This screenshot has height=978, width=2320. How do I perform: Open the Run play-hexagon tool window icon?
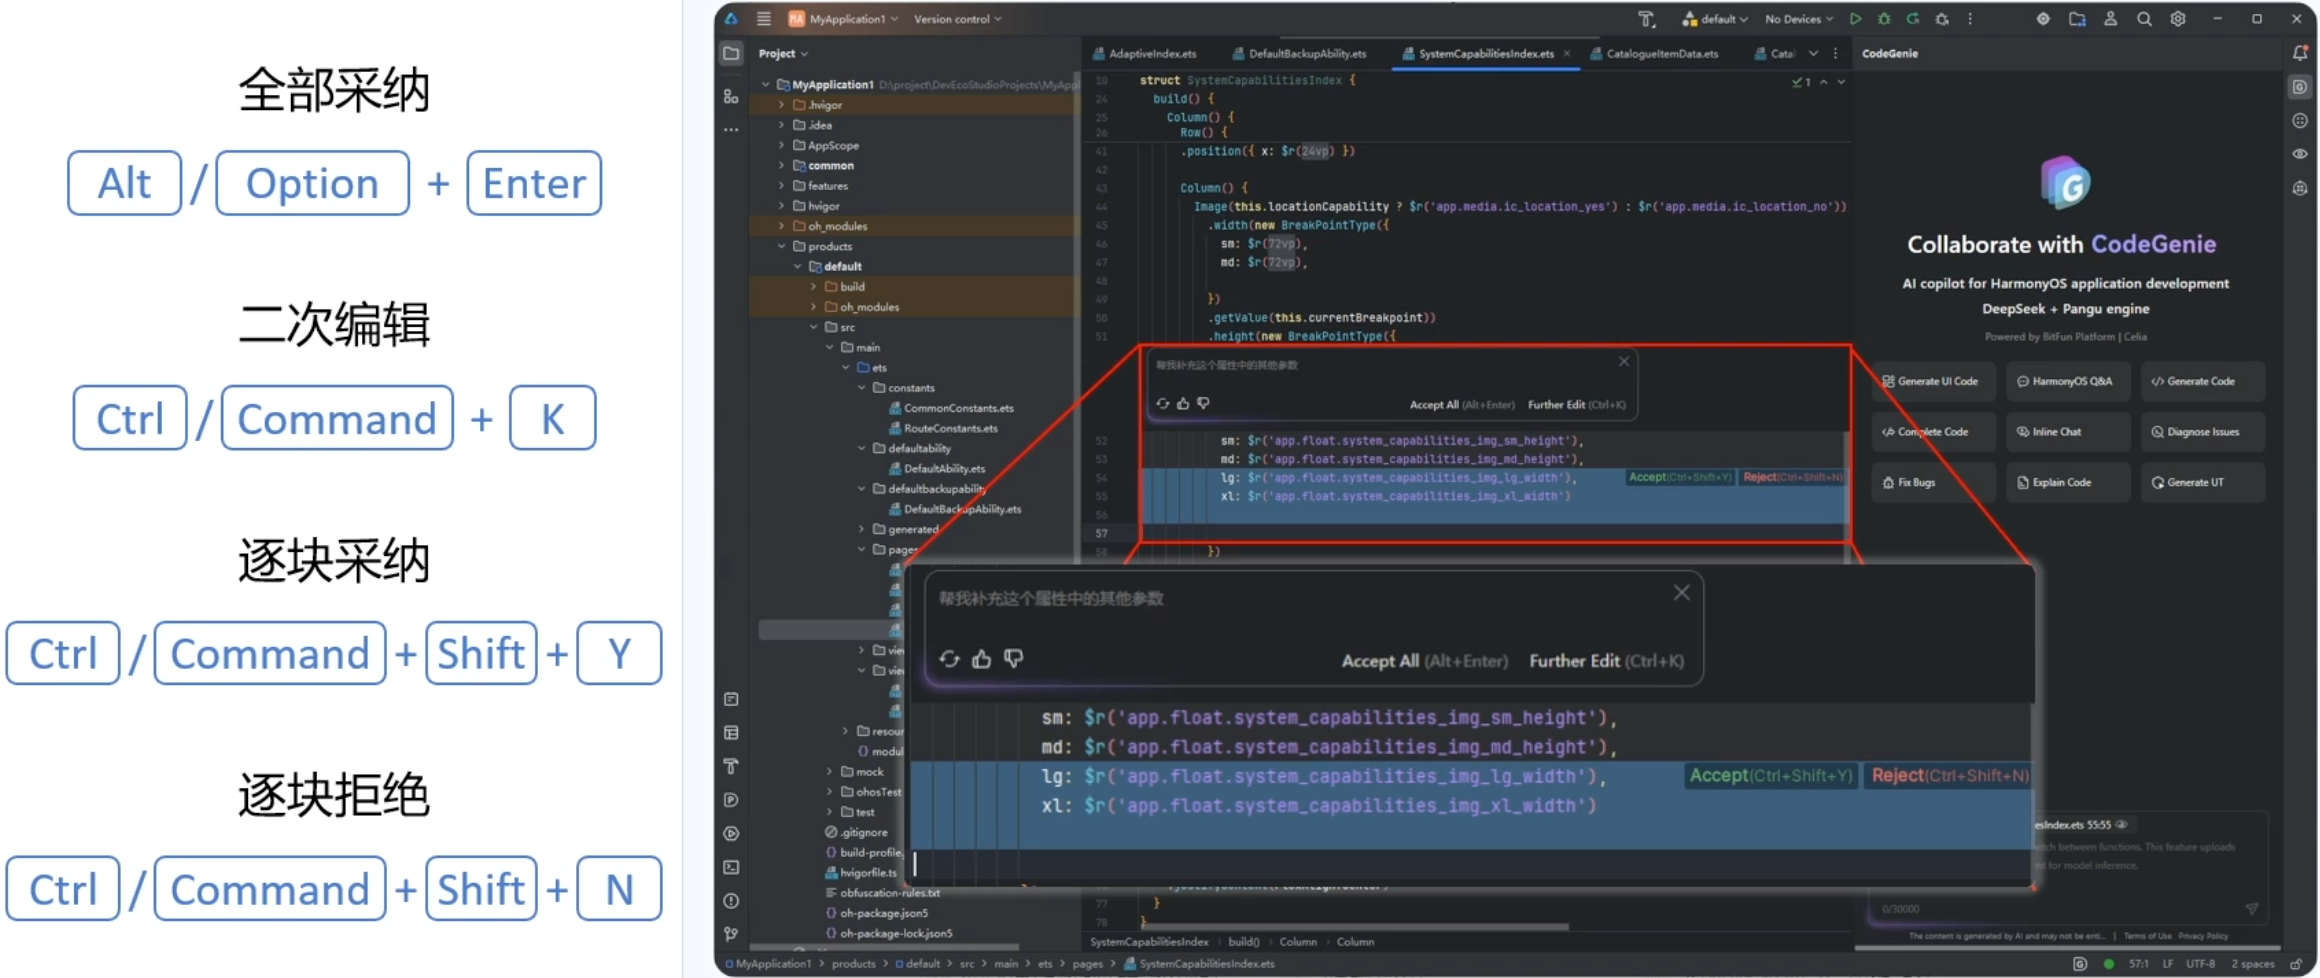tap(731, 833)
